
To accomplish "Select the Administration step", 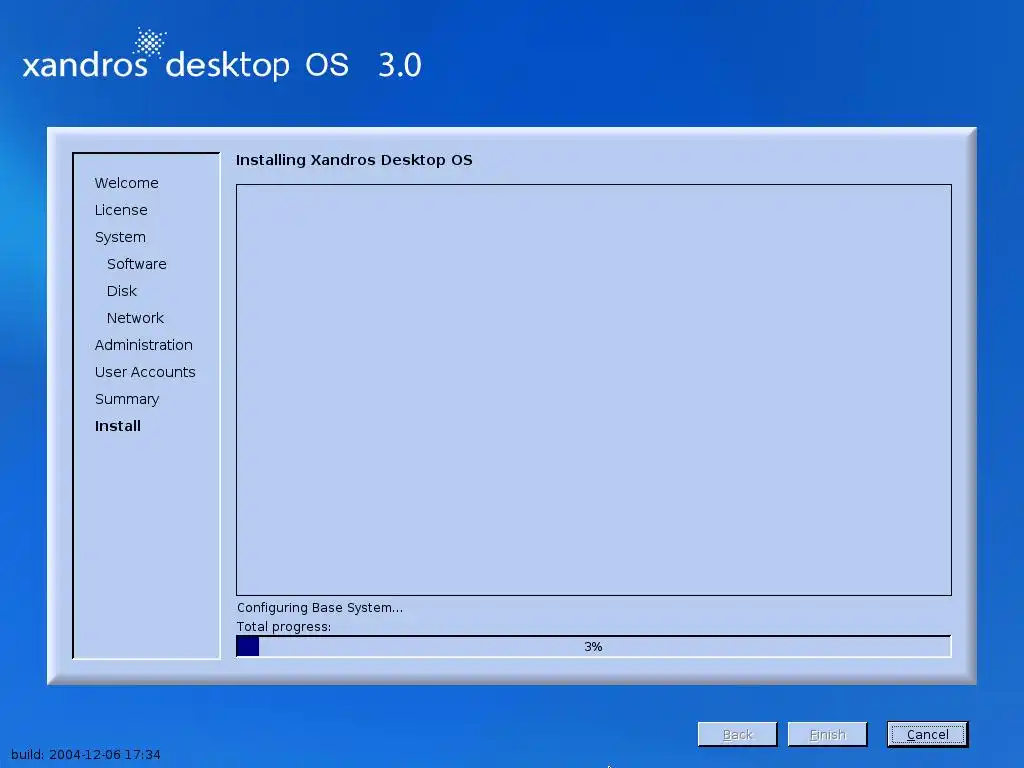I will point(144,345).
